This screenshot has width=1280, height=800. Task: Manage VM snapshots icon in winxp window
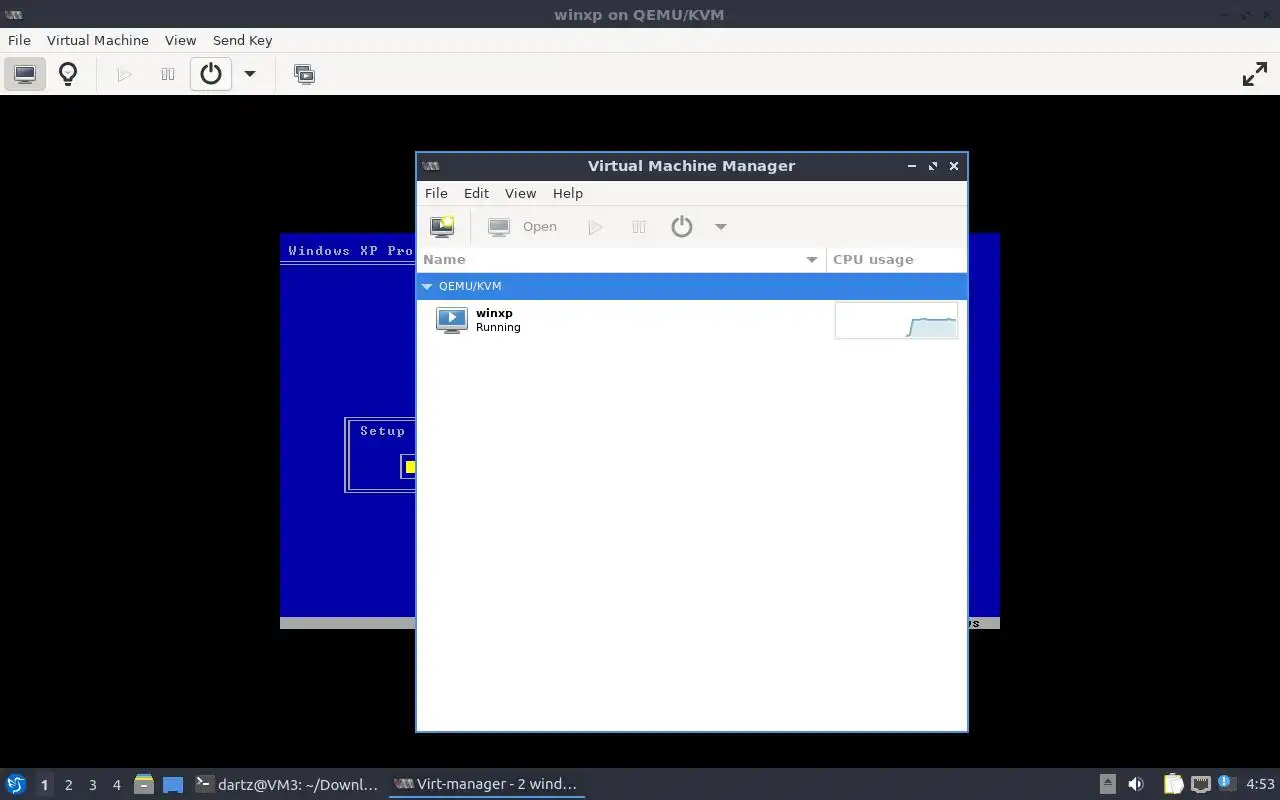(304, 74)
